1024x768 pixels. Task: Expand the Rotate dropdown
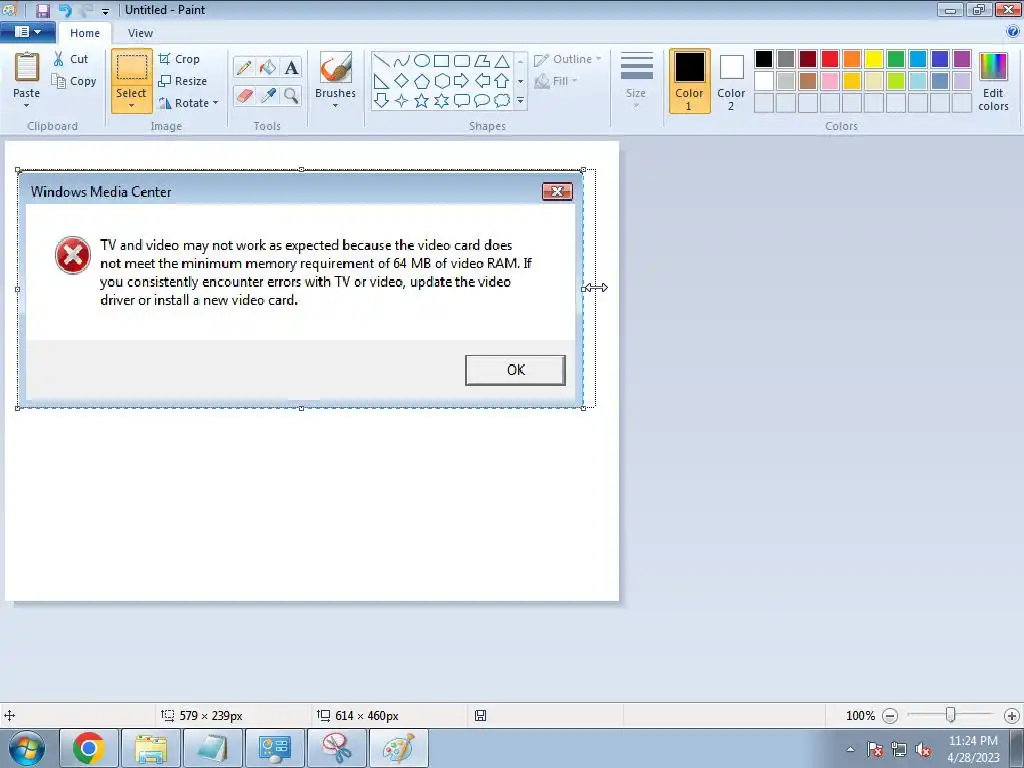[215, 103]
